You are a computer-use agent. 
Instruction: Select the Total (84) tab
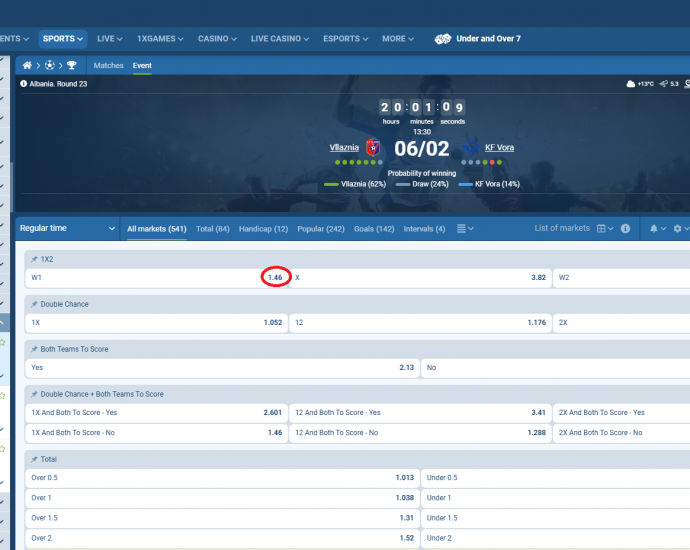[213, 229]
